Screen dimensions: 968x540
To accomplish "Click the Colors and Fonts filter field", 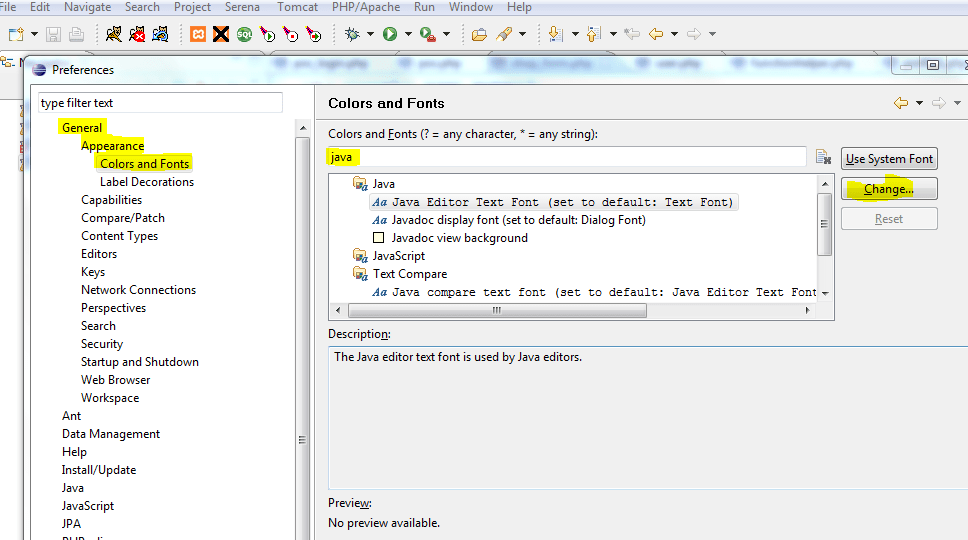I will coord(567,157).
